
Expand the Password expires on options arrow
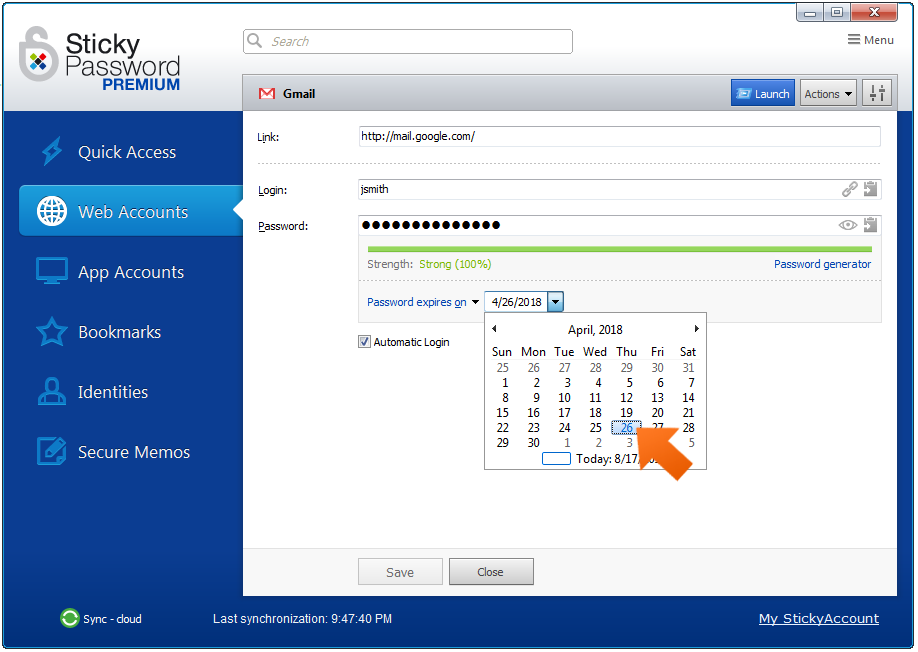(x=475, y=302)
